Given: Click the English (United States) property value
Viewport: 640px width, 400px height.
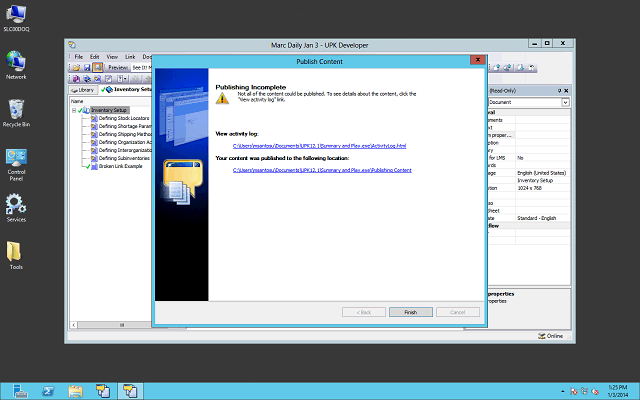Looking at the screenshot, I should coord(542,173).
